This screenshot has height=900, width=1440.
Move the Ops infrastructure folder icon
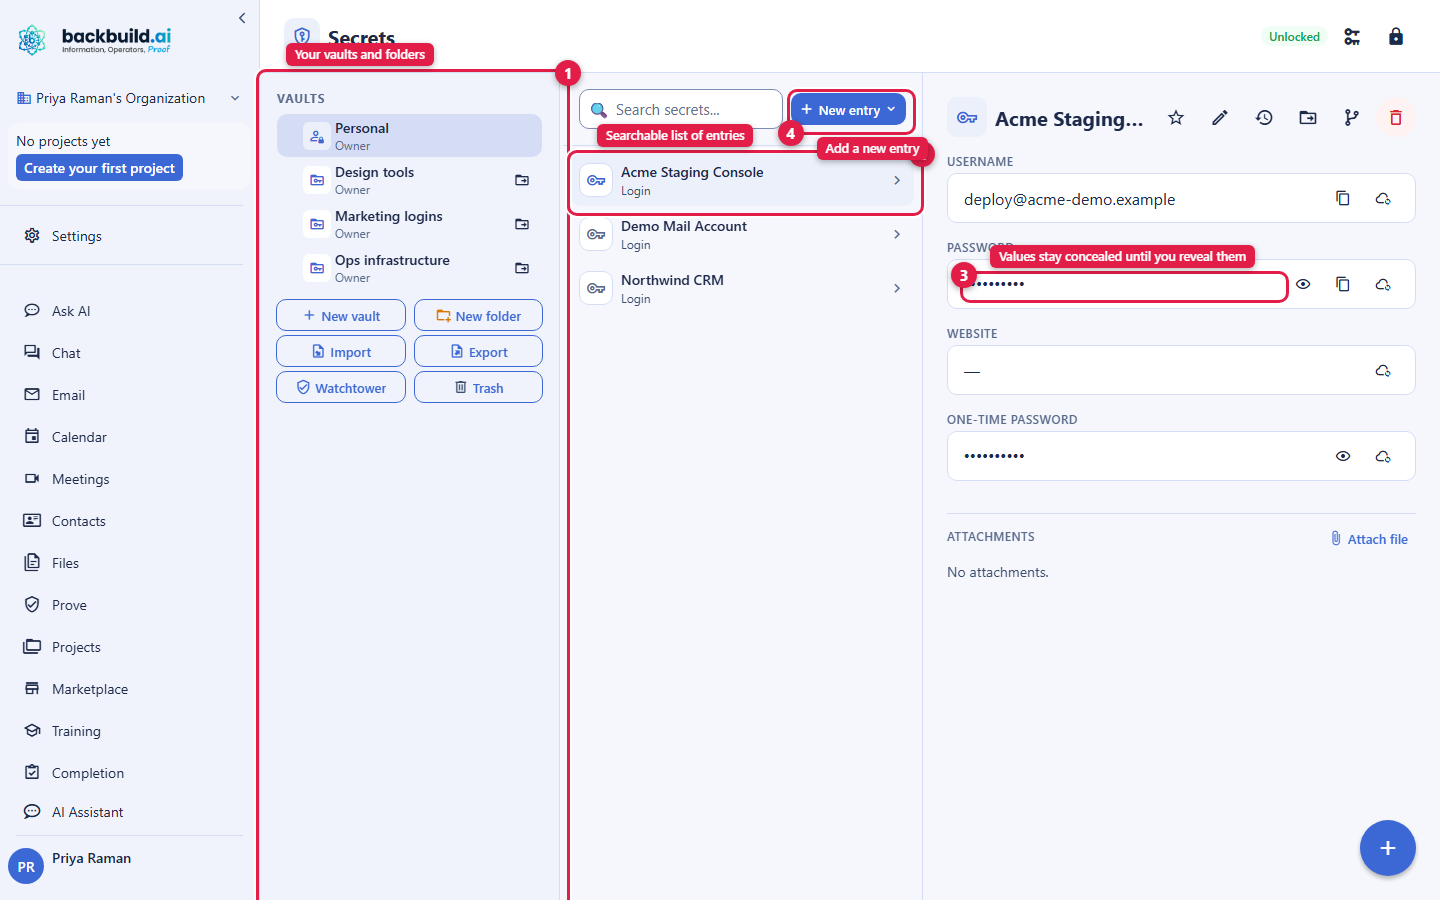pyautogui.click(x=522, y=268)
